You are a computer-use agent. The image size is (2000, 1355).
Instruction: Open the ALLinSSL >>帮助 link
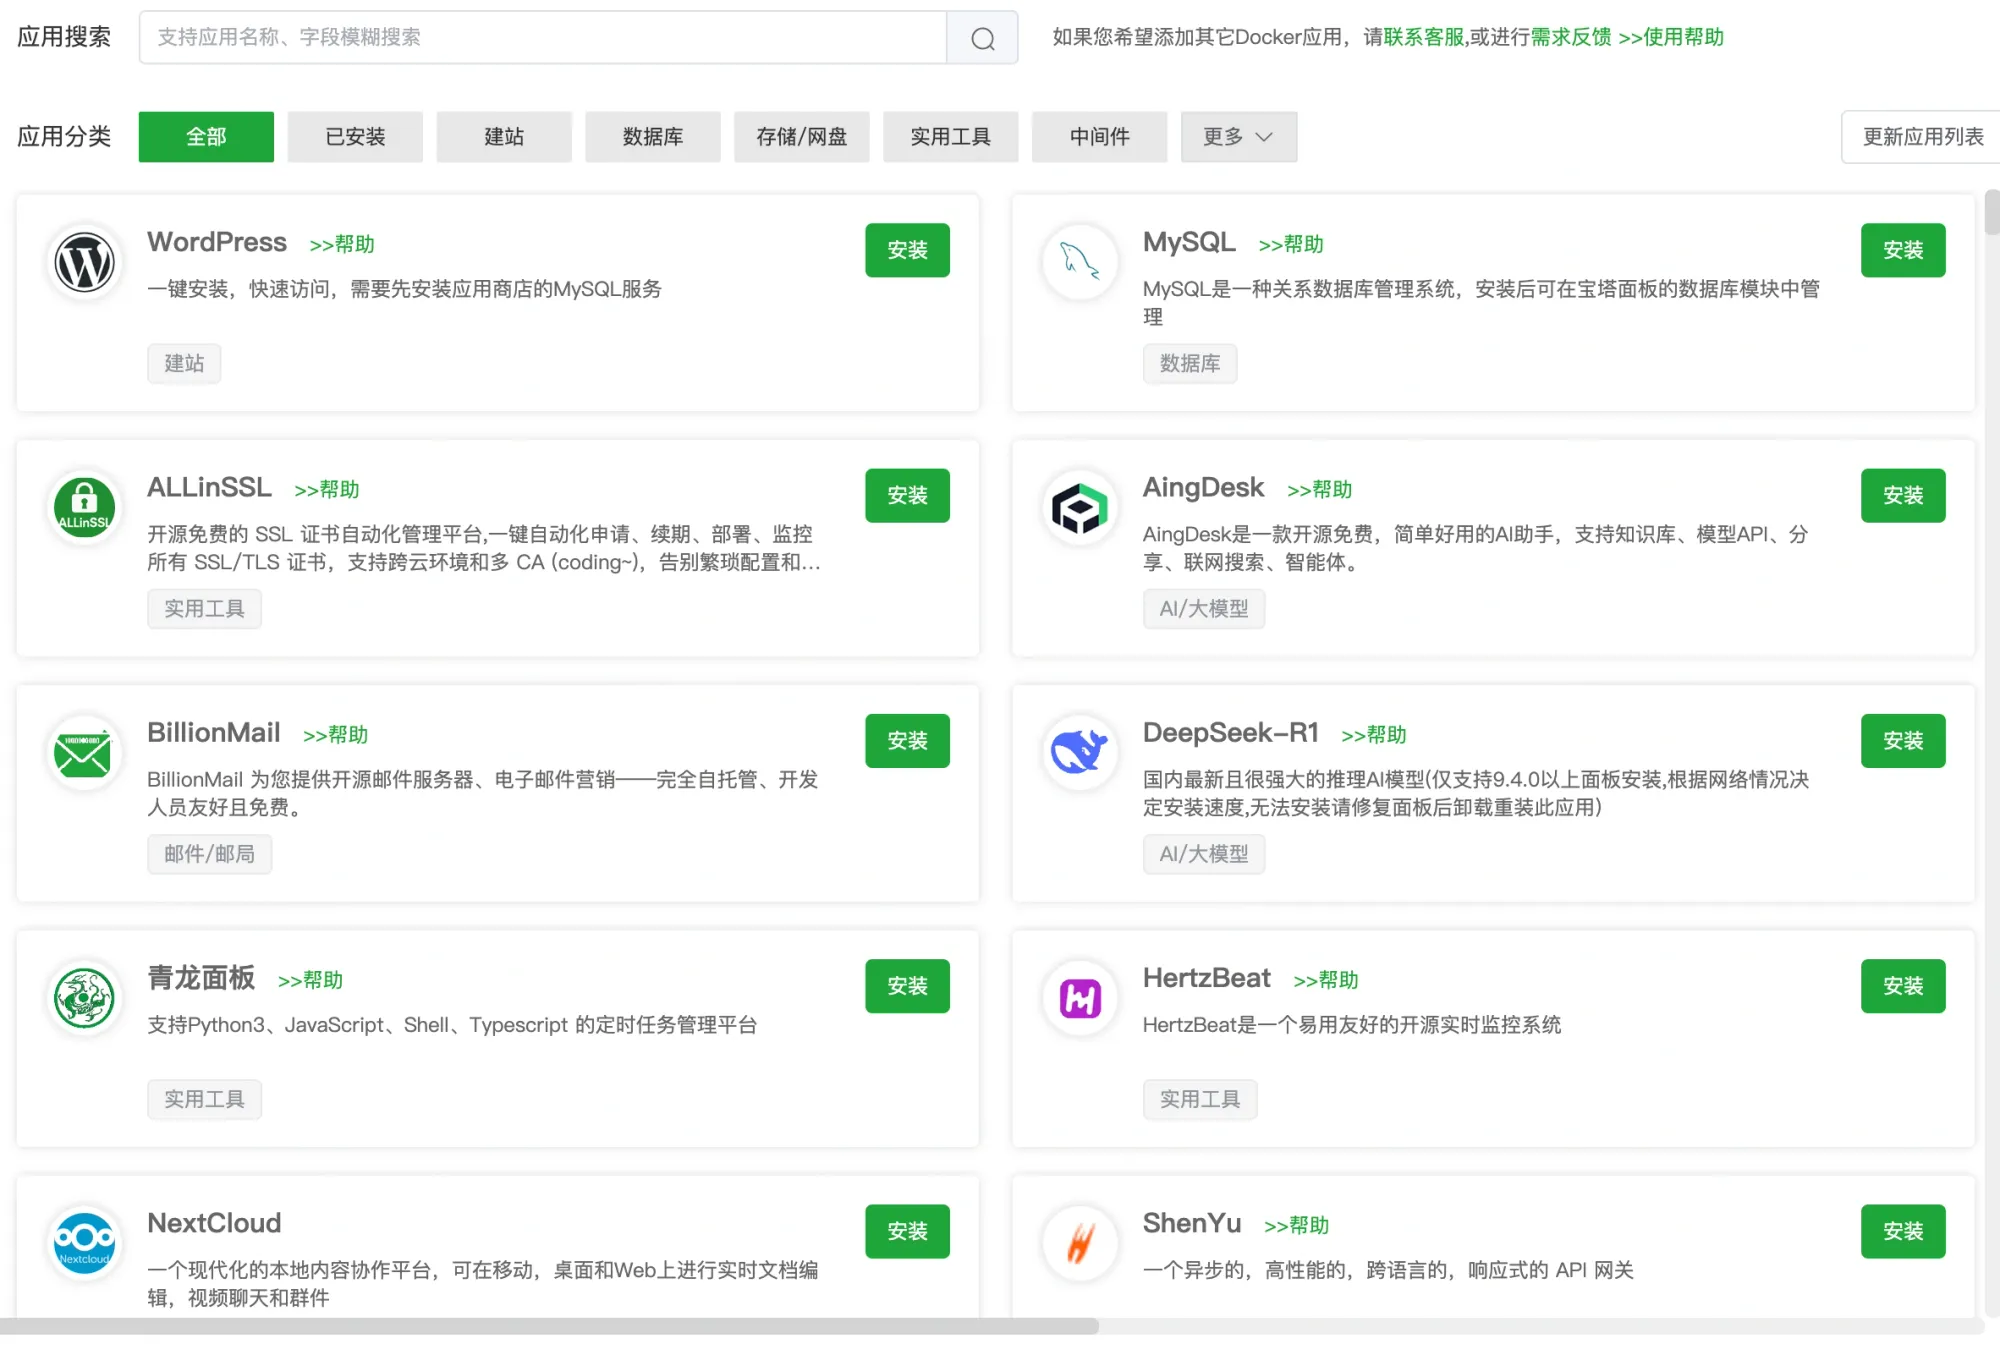(327, 490)
